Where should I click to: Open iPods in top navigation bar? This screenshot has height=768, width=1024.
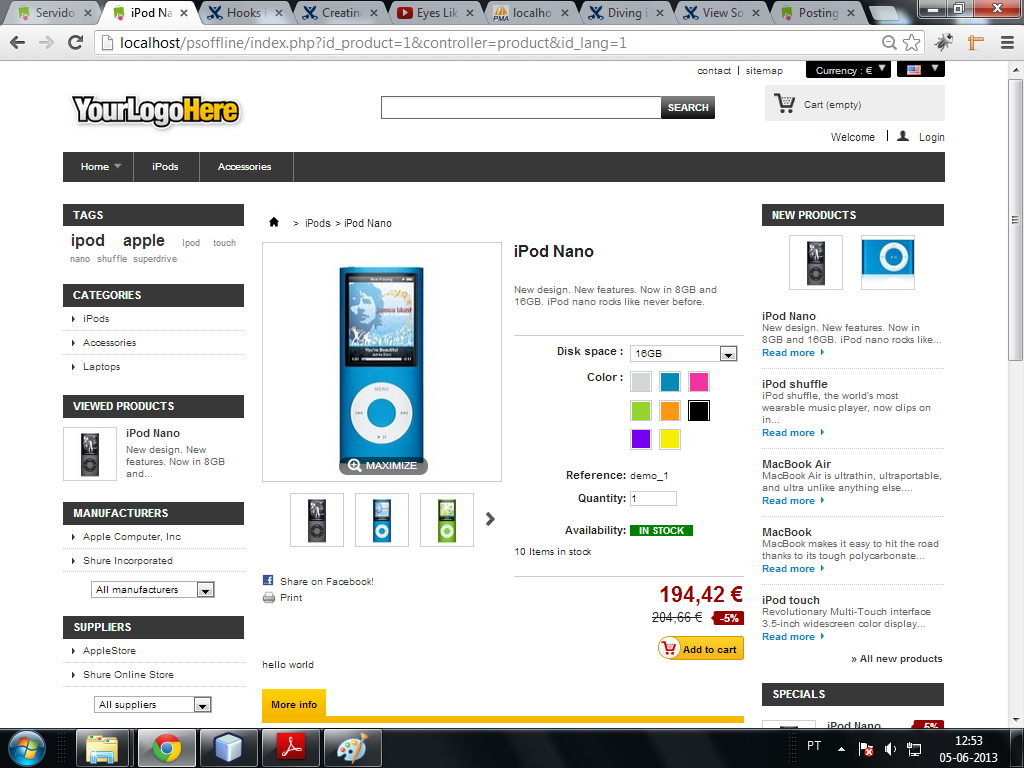165,167
